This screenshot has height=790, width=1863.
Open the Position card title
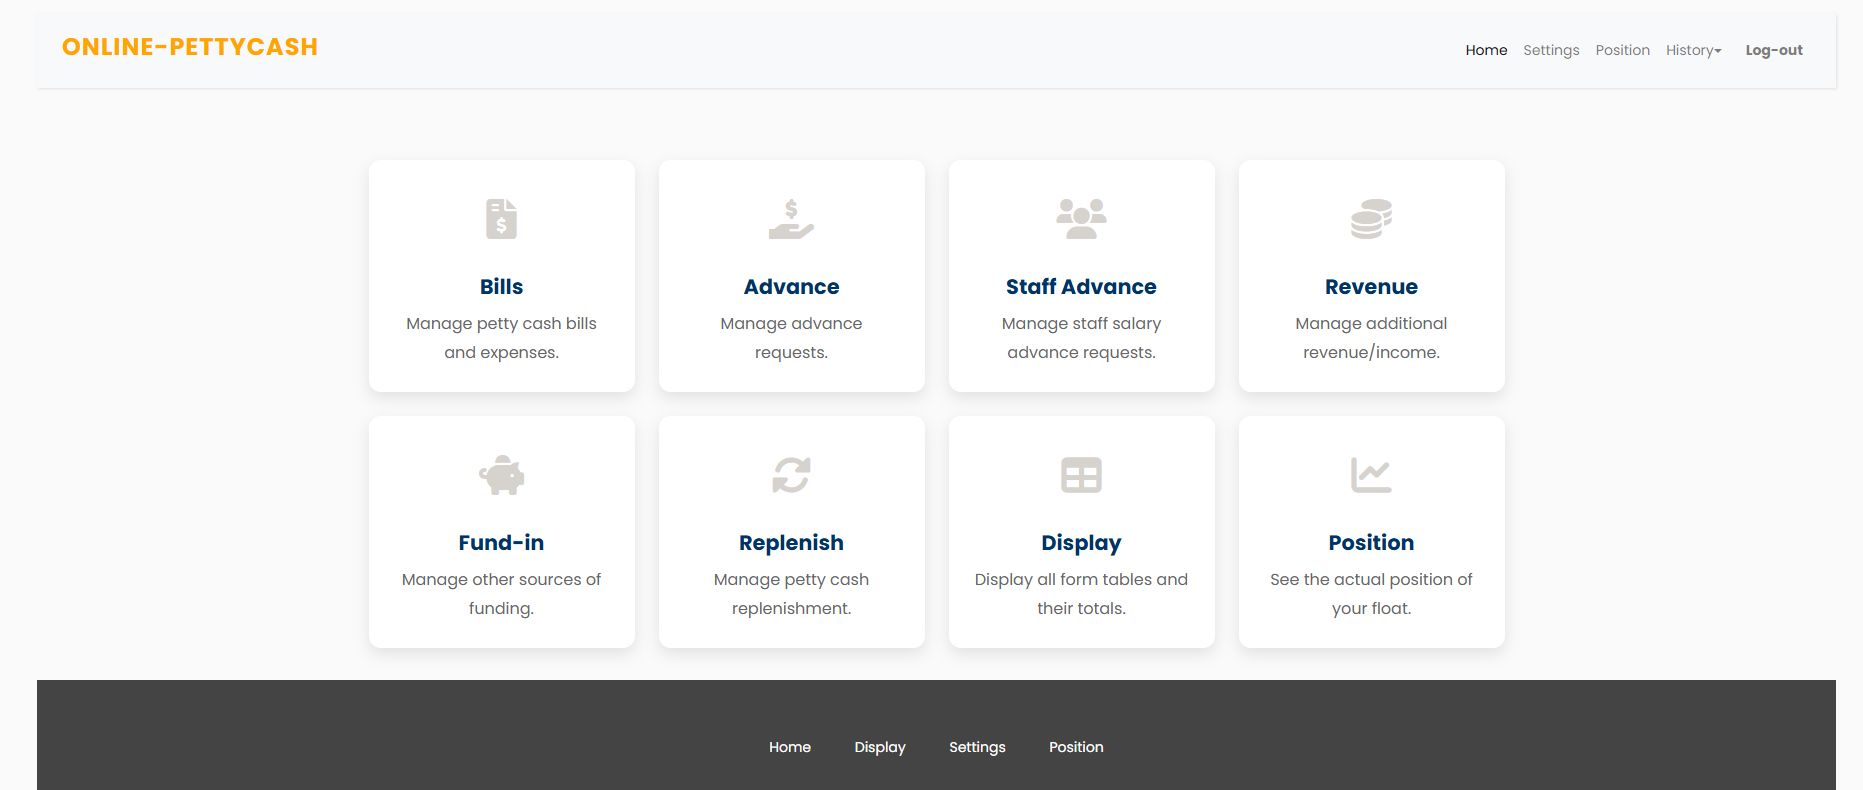point(1371,543)
